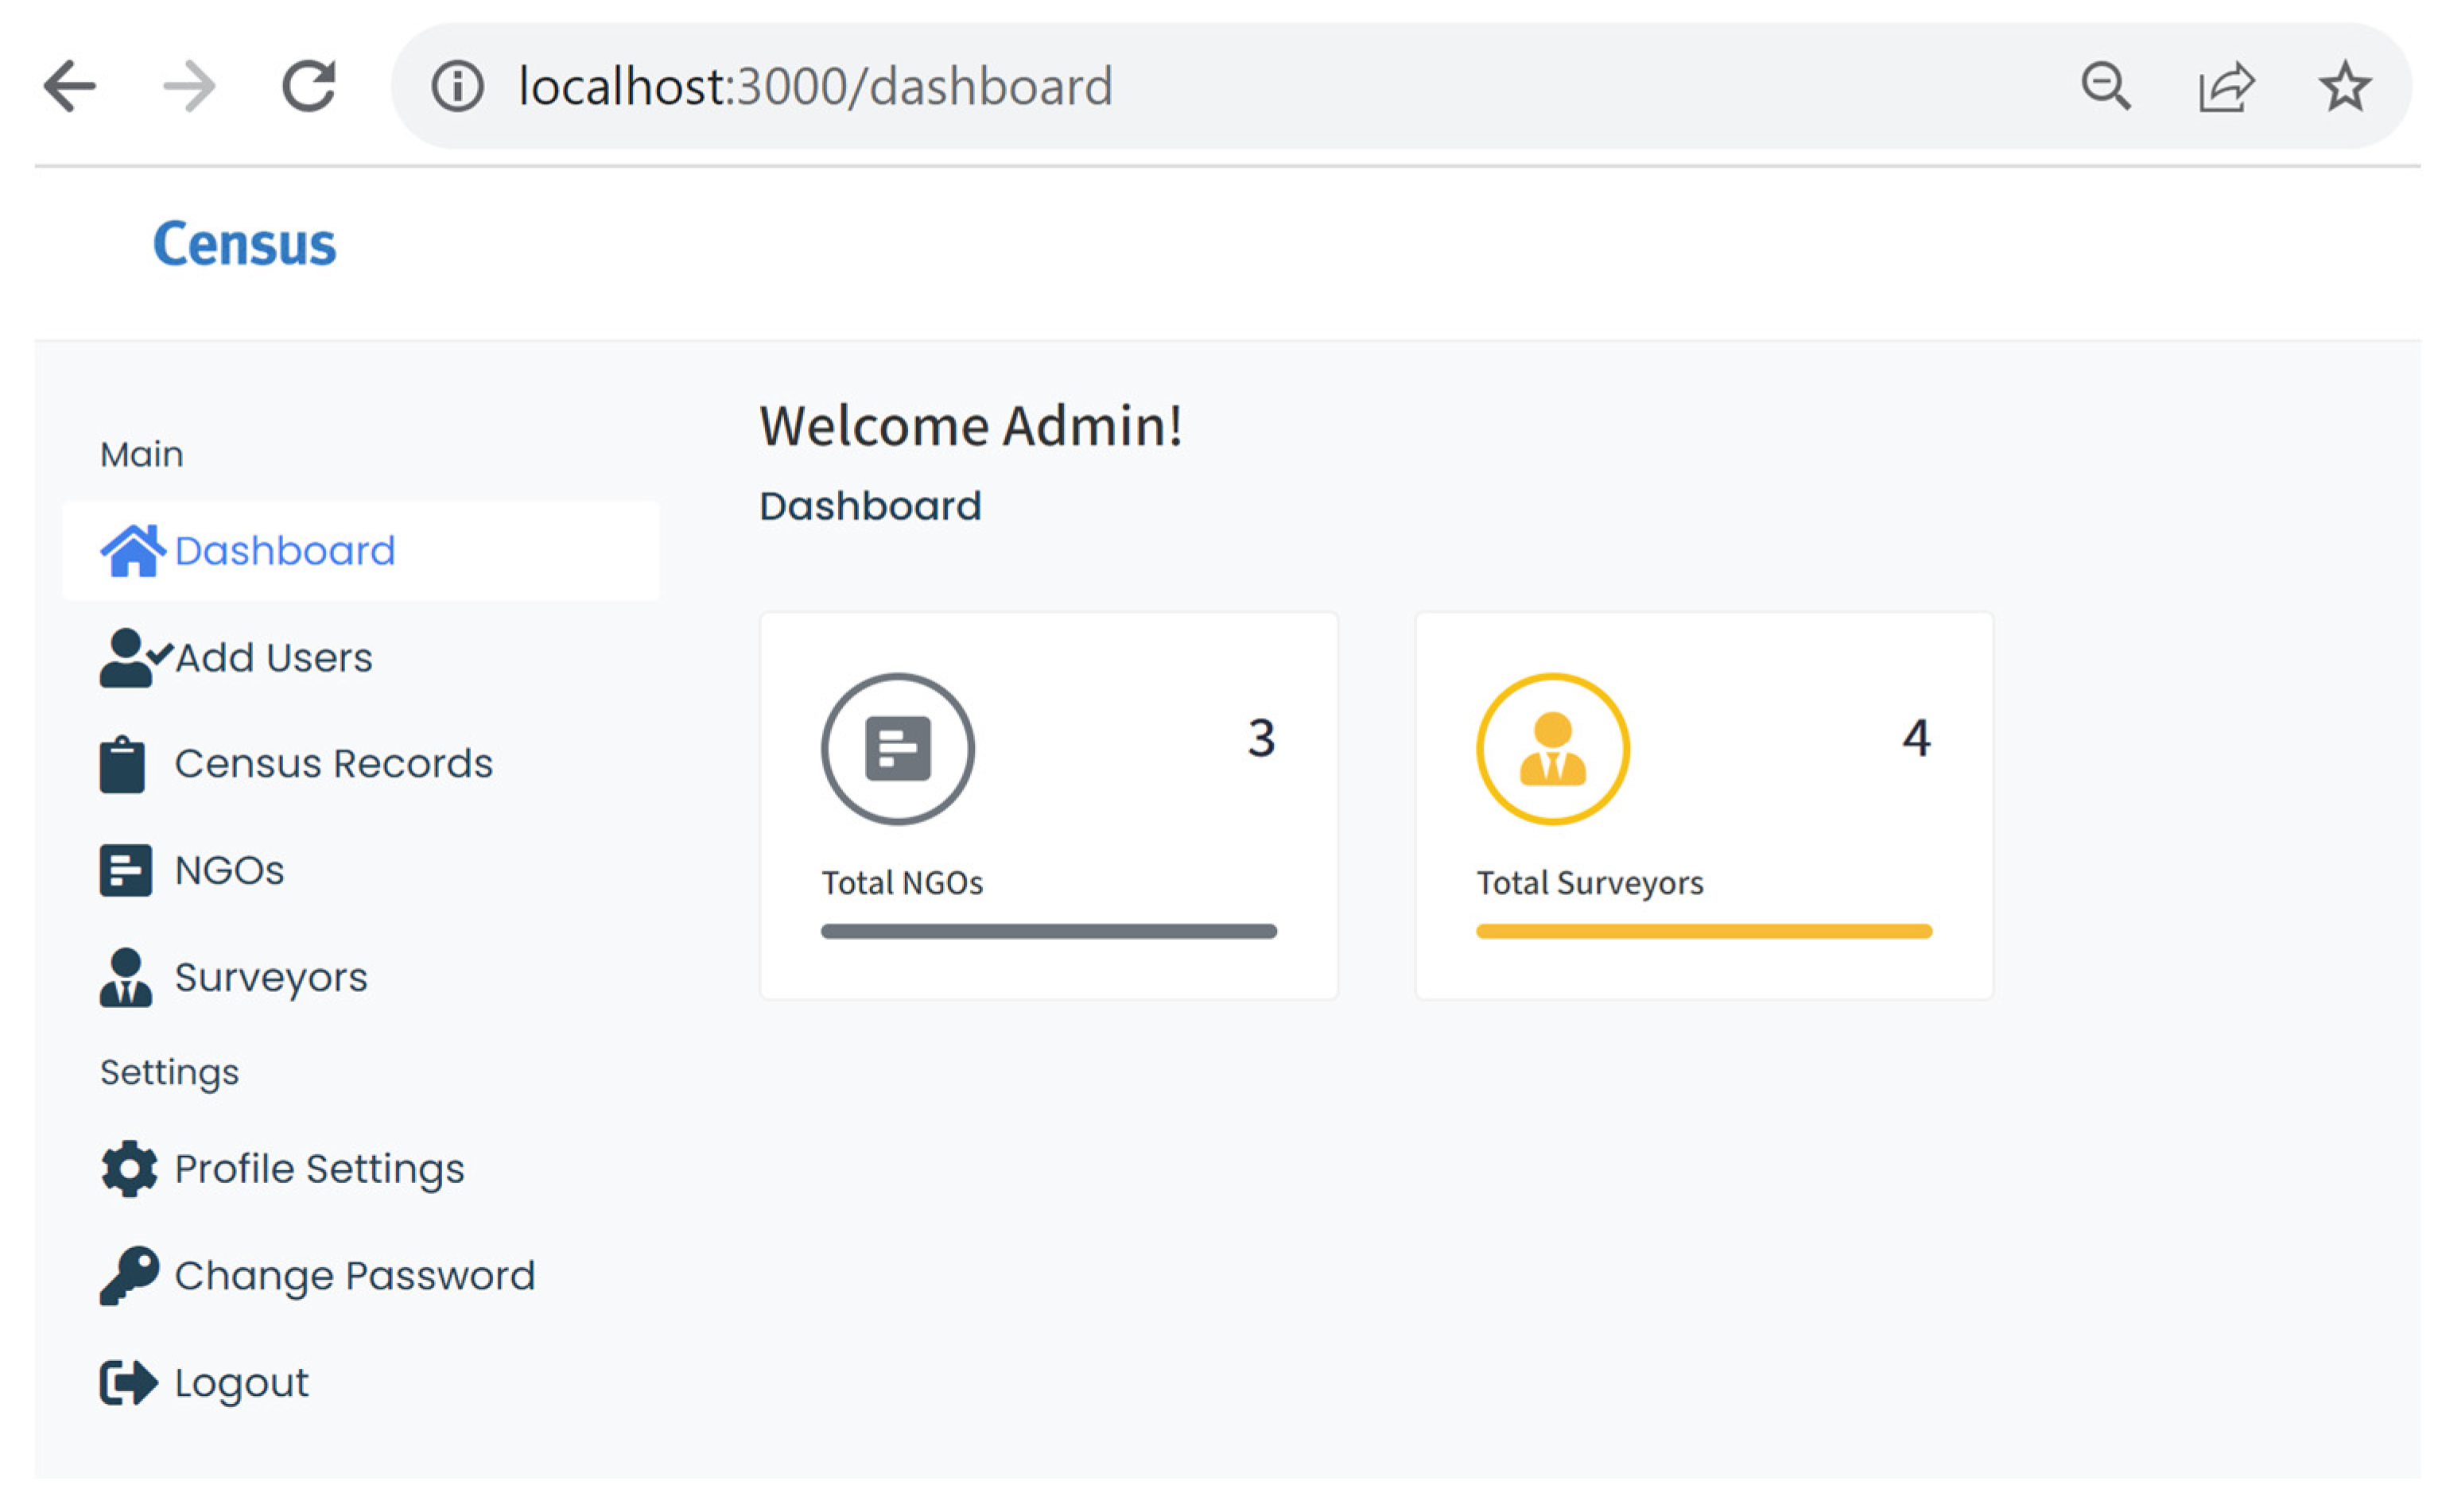Image resolution: width=2438 pixels, height=1512 pixels.
Task: Open the Census Records menu item
Action: pyautogui.click(x=333, y=764)
